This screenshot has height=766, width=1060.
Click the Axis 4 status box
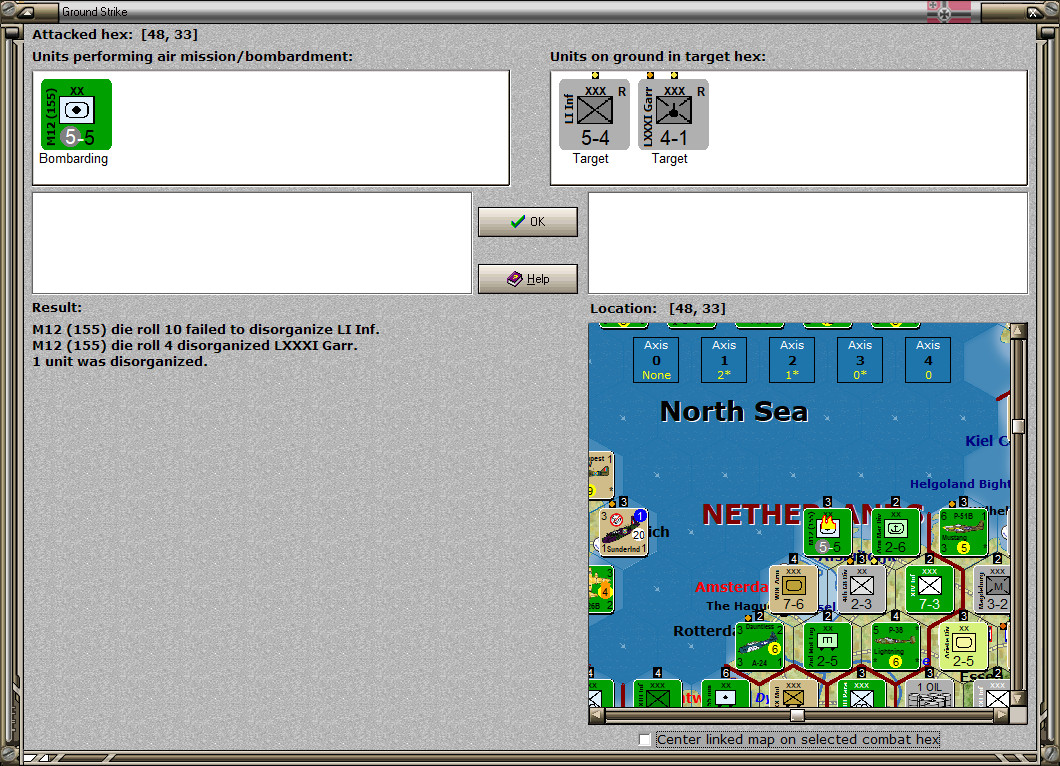tap(927, 359)
